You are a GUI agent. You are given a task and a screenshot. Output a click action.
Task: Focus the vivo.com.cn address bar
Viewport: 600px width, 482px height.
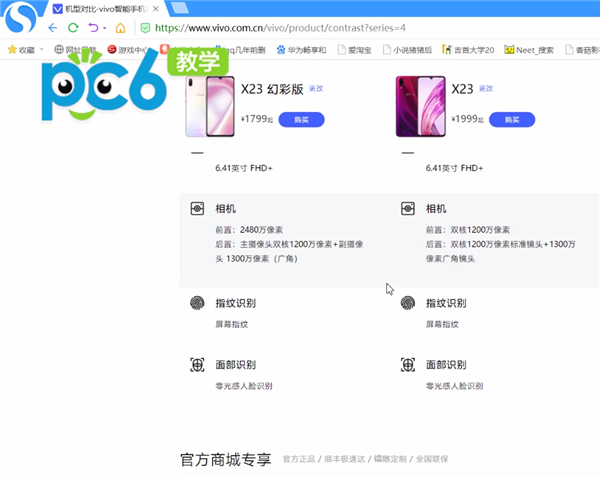pos(280,28)
